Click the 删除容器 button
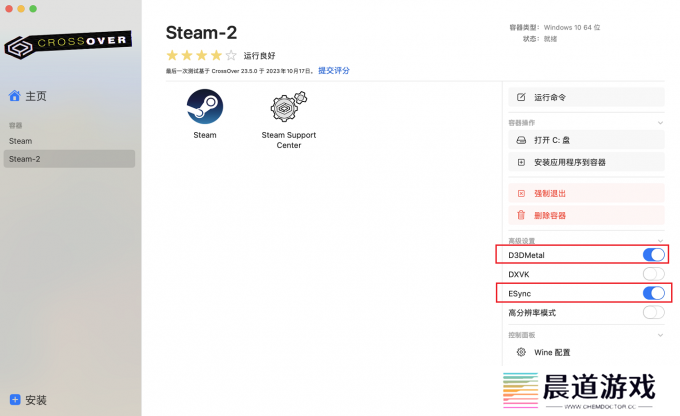The height and width of the screenshot is (416, 680). (586, 215)
